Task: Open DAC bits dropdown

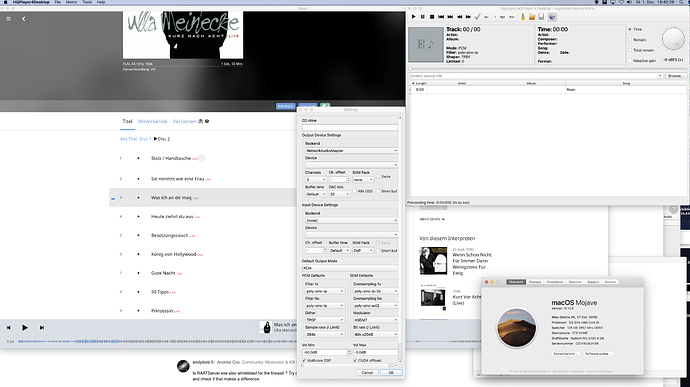Action: pos(339,194)
